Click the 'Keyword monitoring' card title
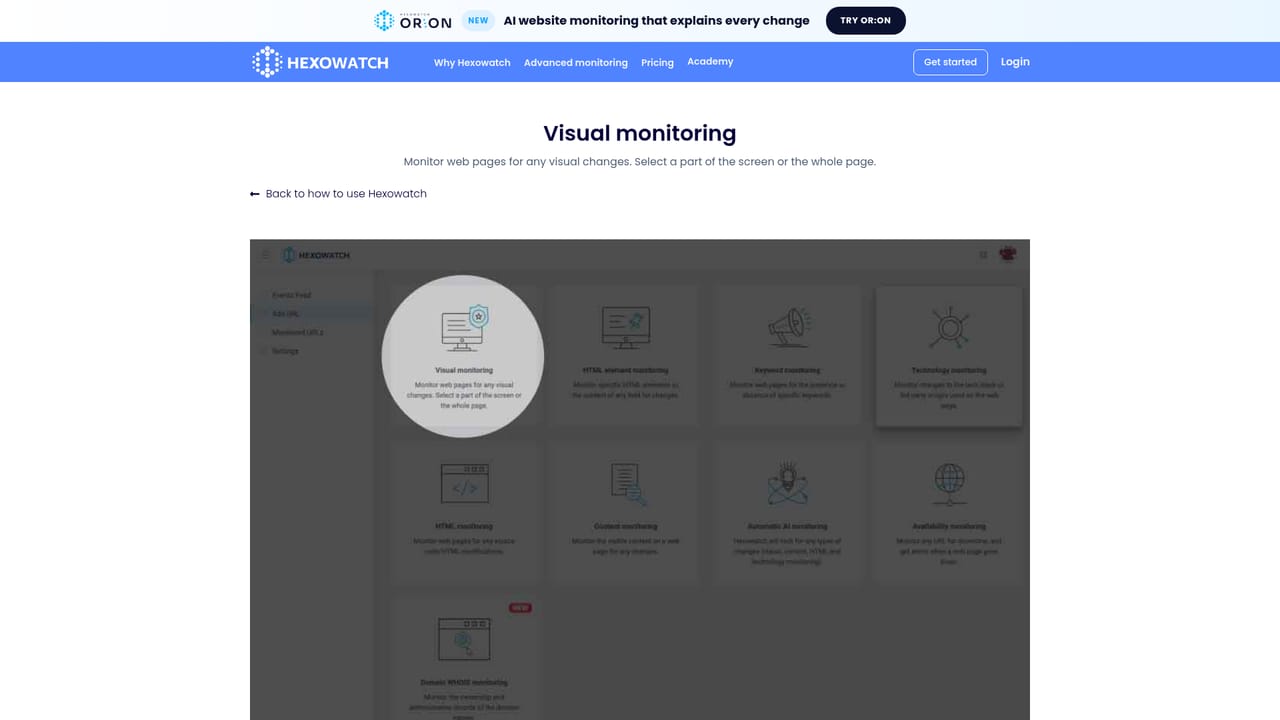Viewport: 1280px width, 720px height. 787,370
